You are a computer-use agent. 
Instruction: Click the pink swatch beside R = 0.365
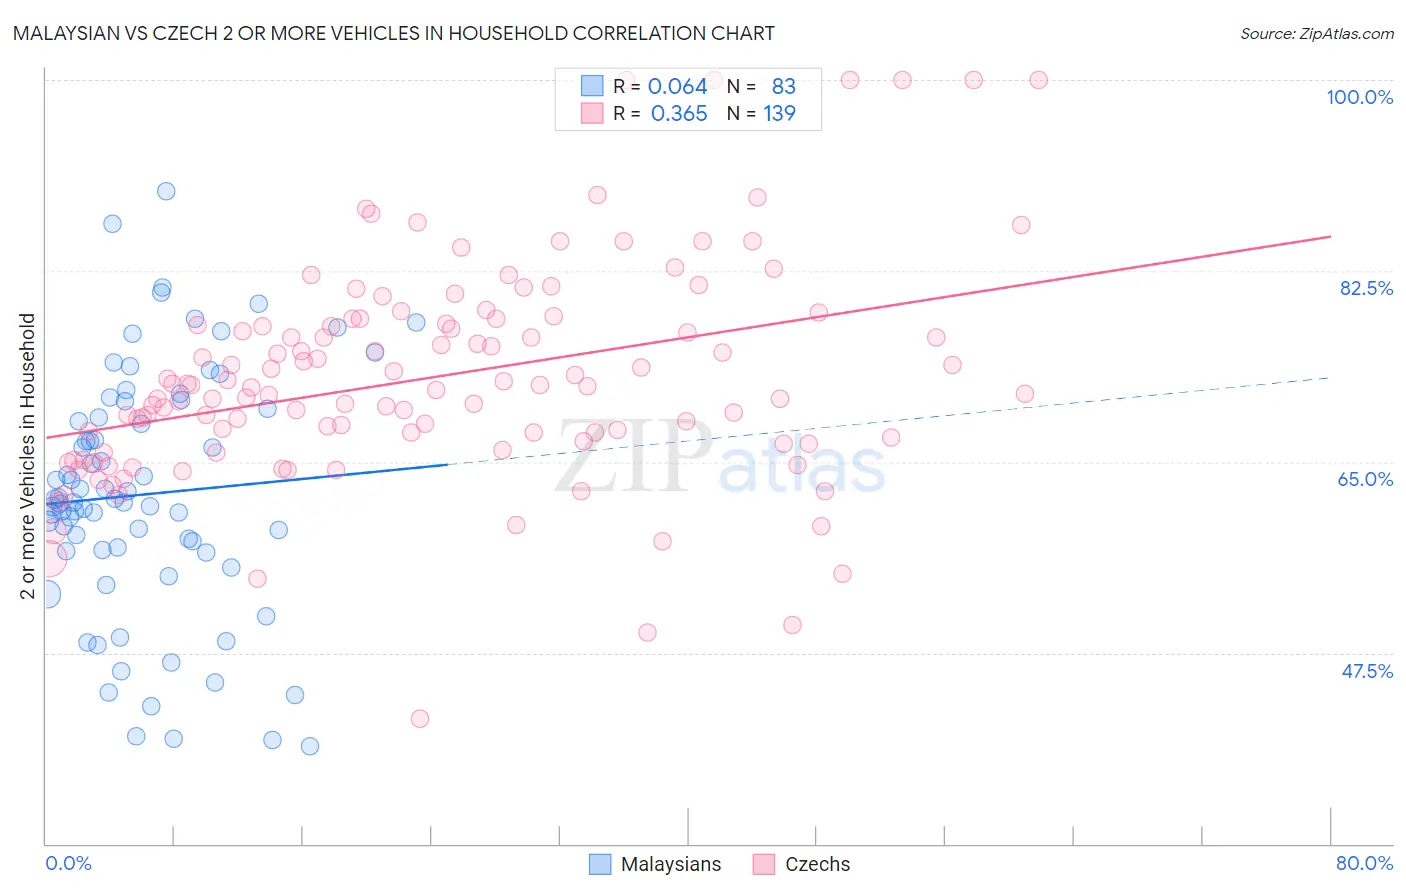592,113
